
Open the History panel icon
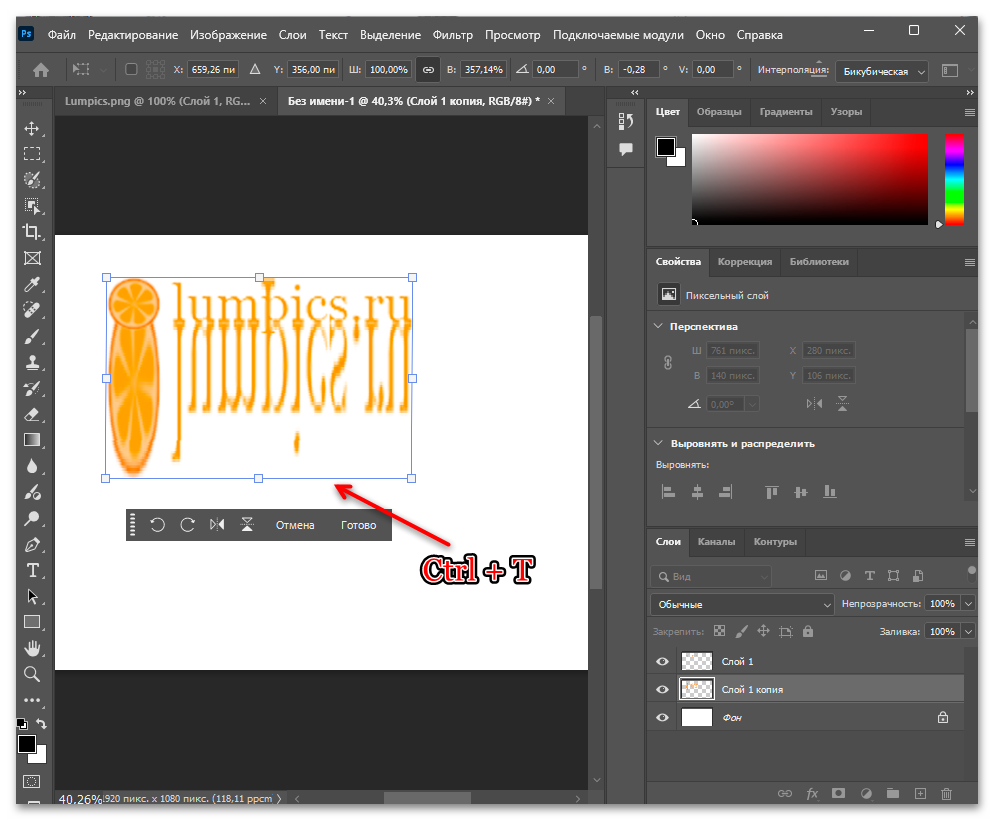click(626, 120)
